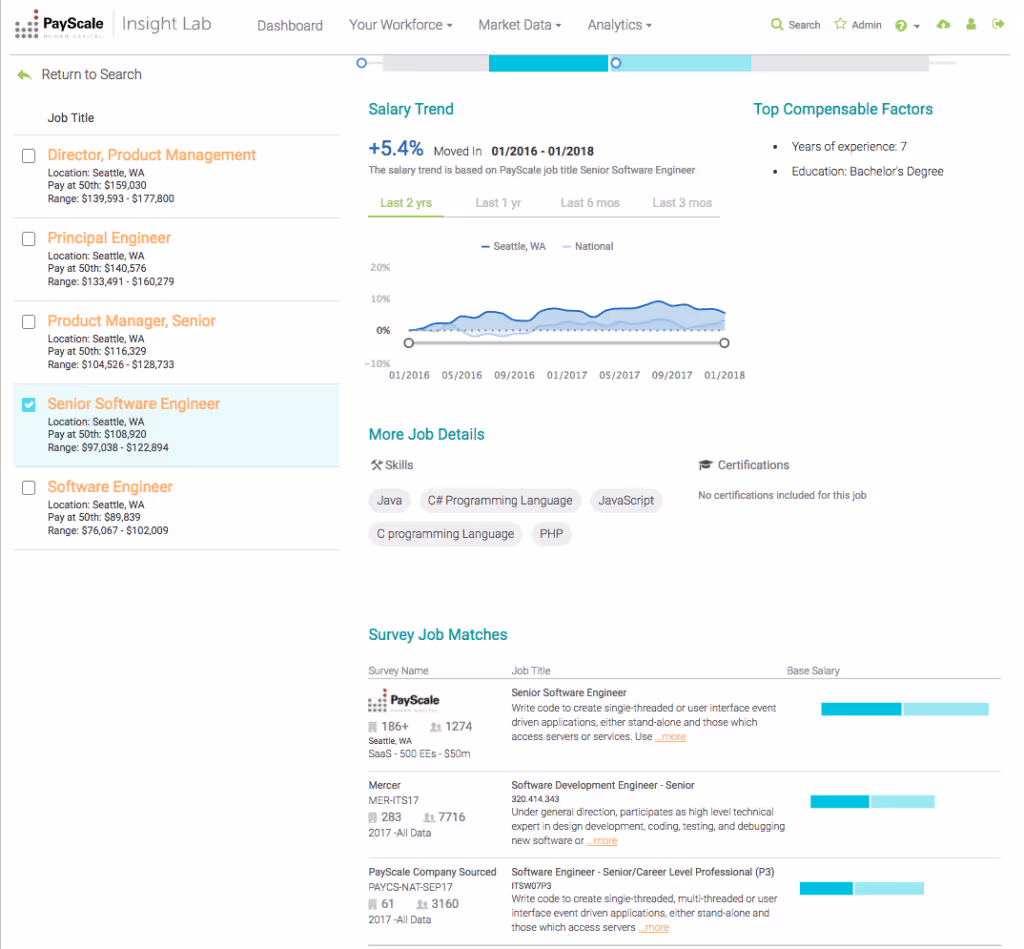Click the companies icon beside 61

tap(372, 904)
